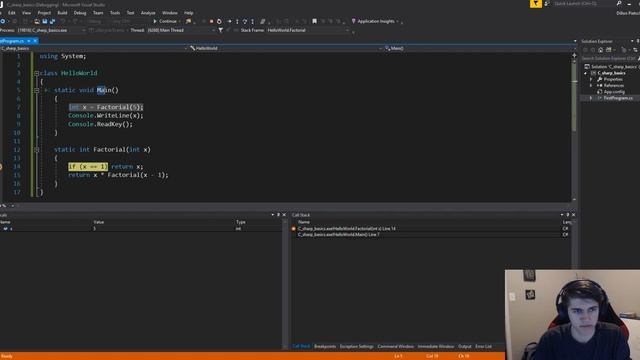The image size is (640, 360).
Task: Click the Solution Explorer Home icon
Action: pos(600,50)
